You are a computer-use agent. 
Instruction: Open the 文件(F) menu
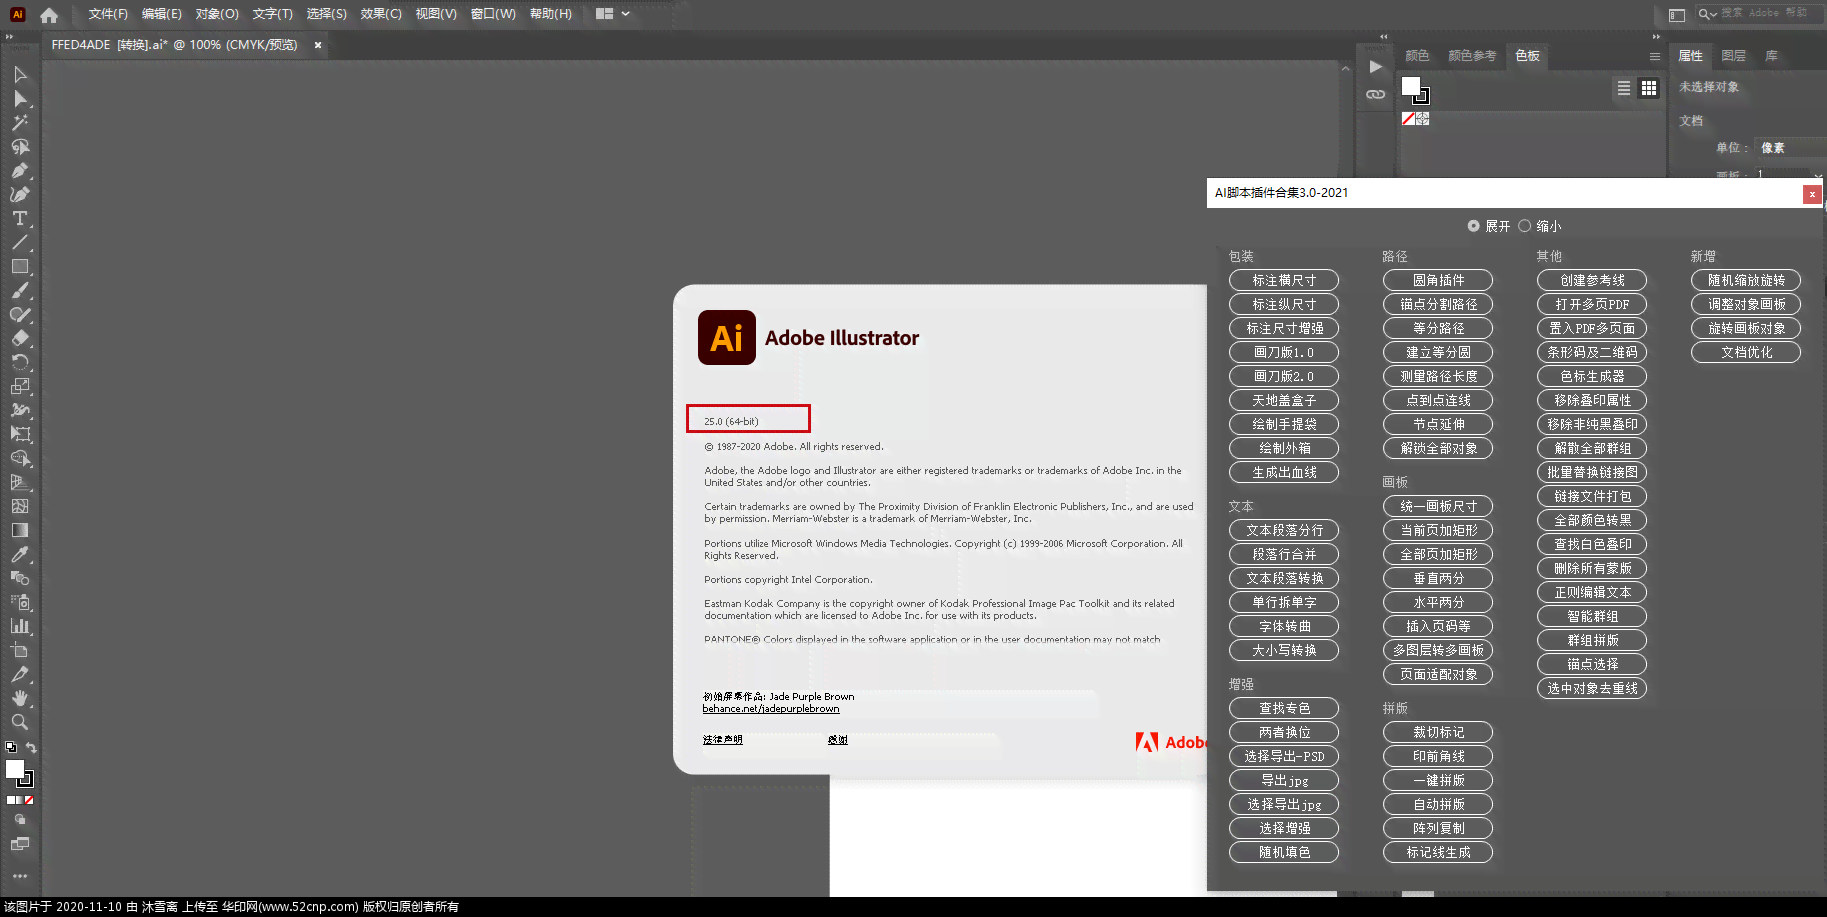click(x=108, y=14)
